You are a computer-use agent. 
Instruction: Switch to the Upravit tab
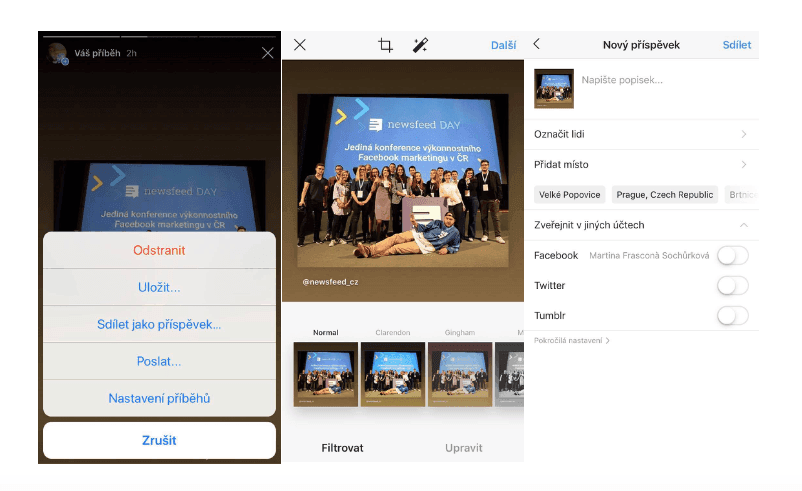[x=464, y=448]
